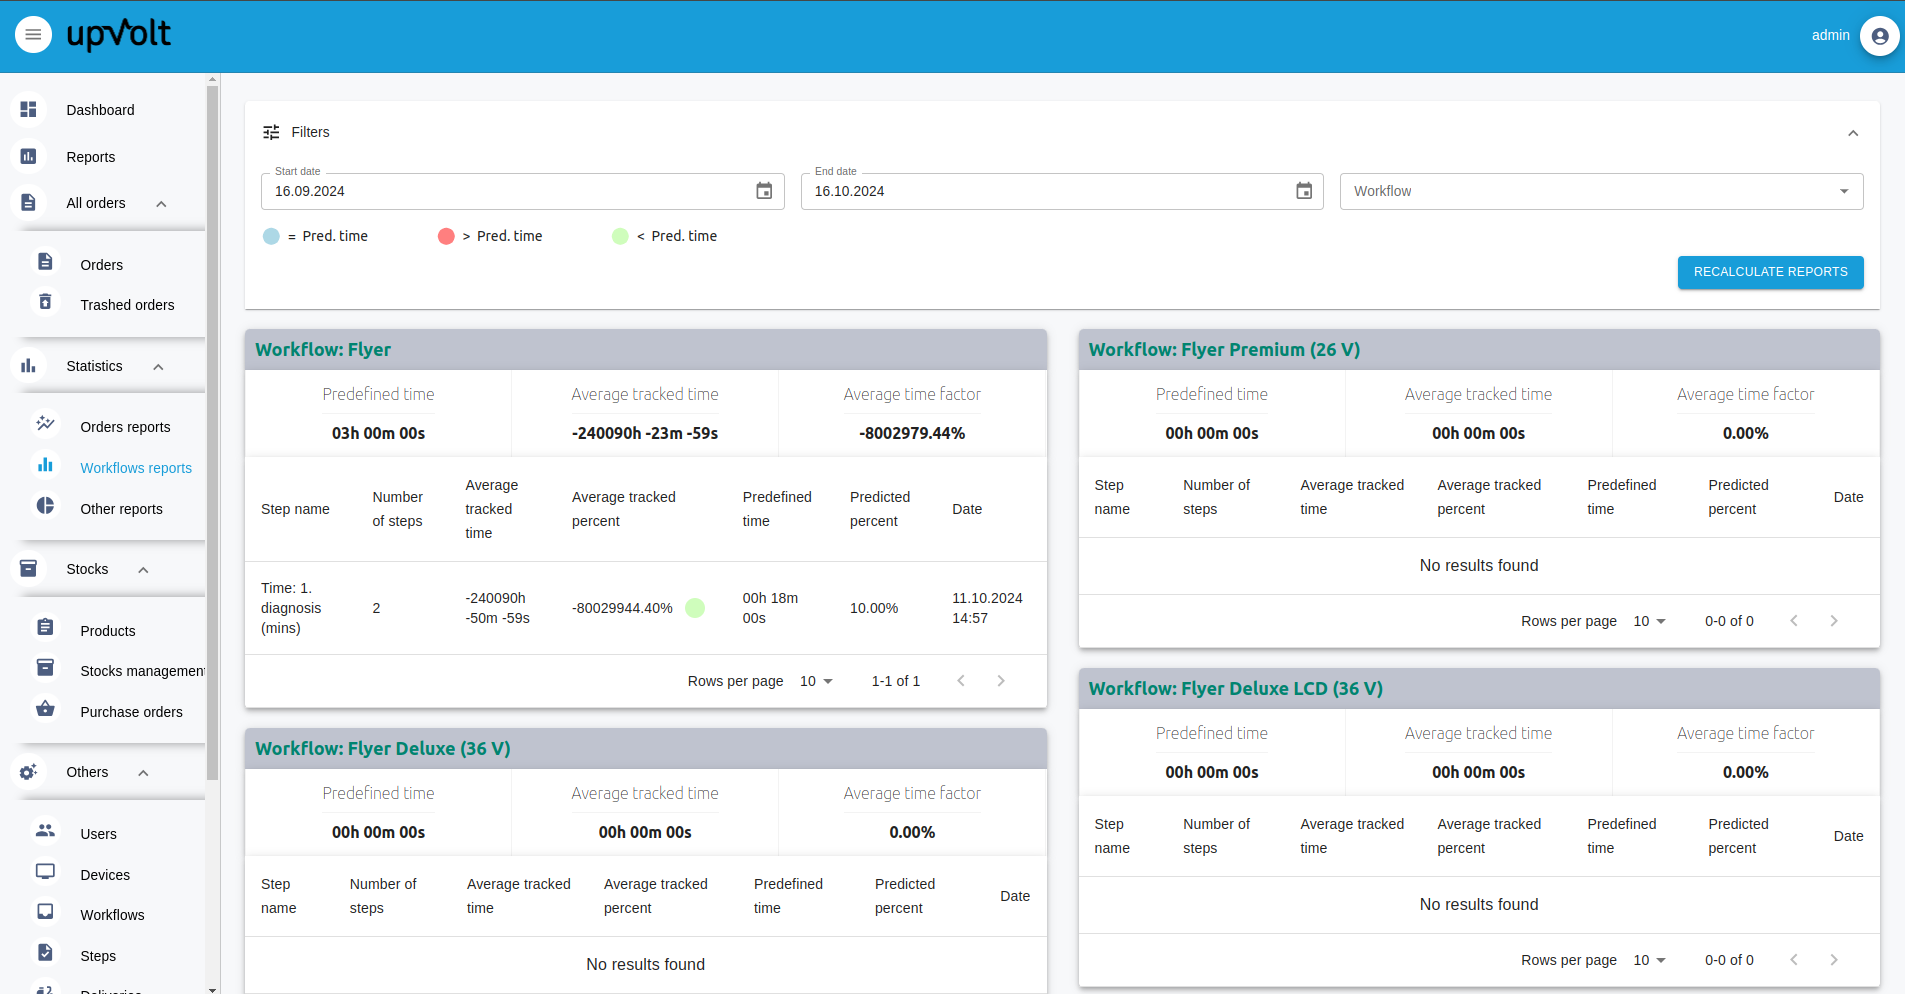Open Orders reports page
1905x994 pixels.
tap(125, 427)
